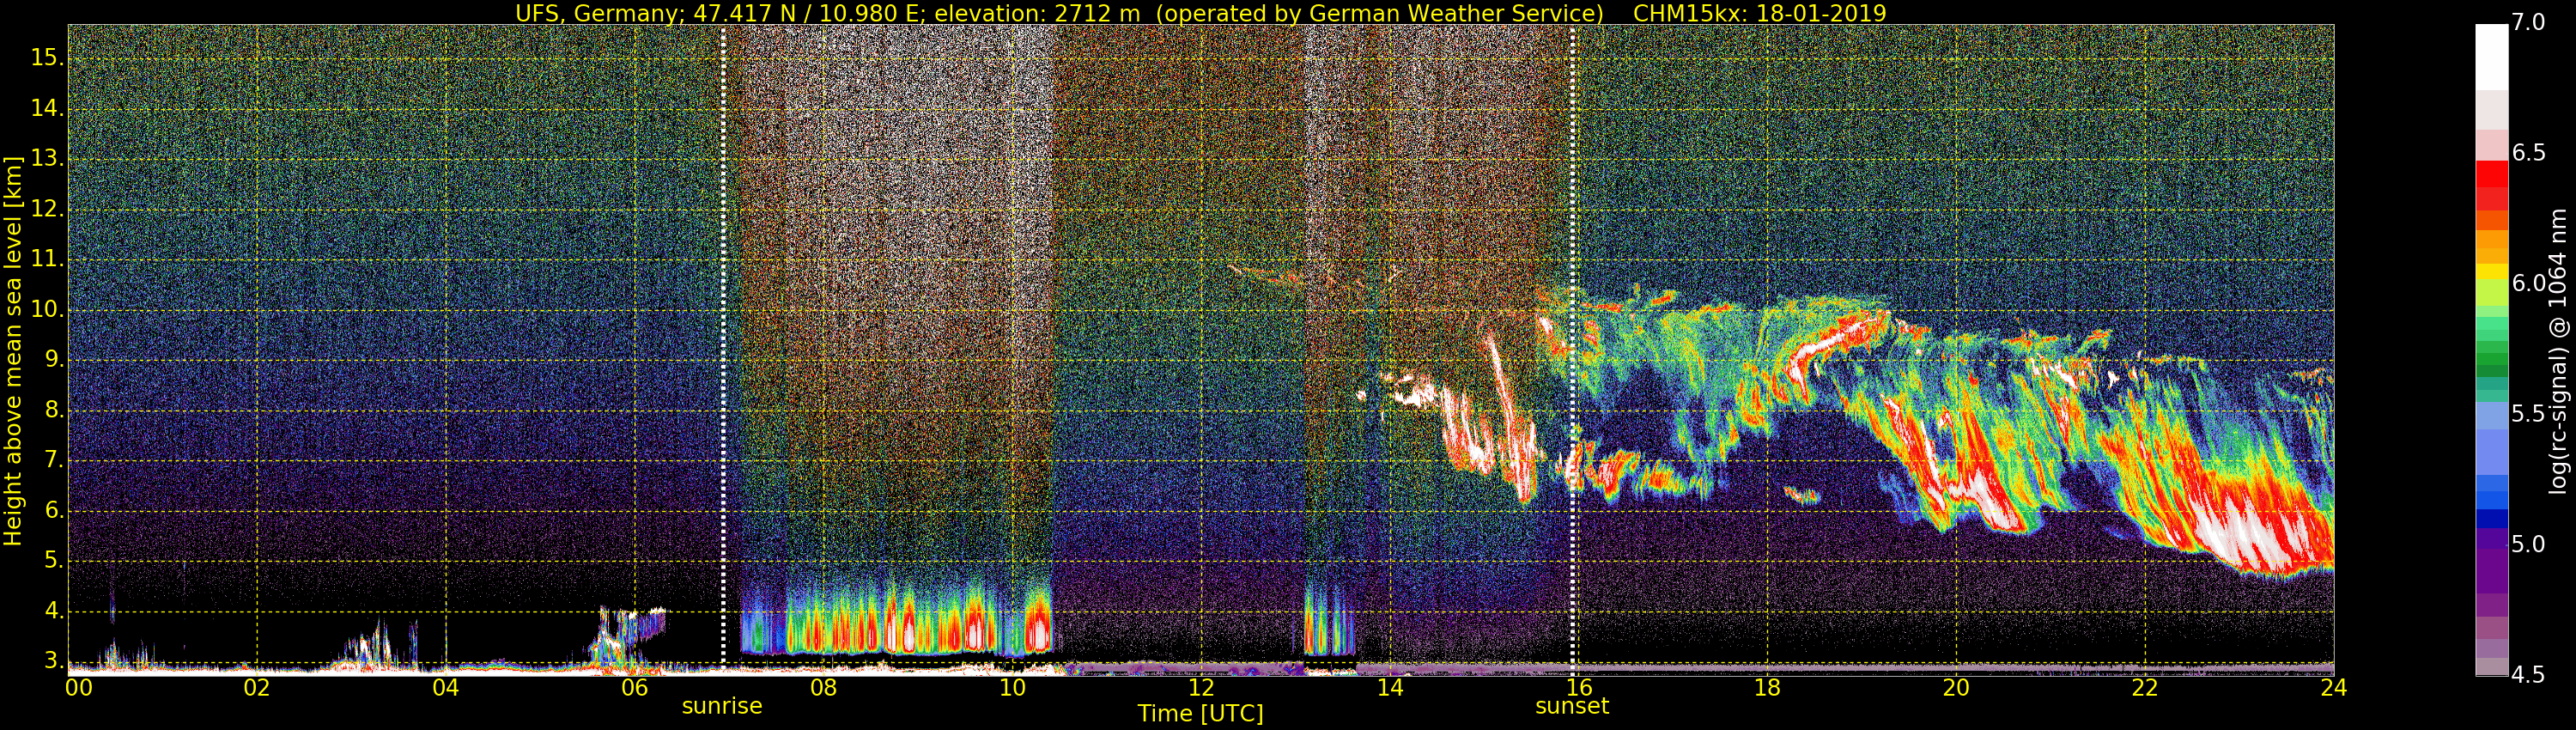Click the colorbar '7.0' value label
Viewport: 2576px width, 730px height.
2528,23
